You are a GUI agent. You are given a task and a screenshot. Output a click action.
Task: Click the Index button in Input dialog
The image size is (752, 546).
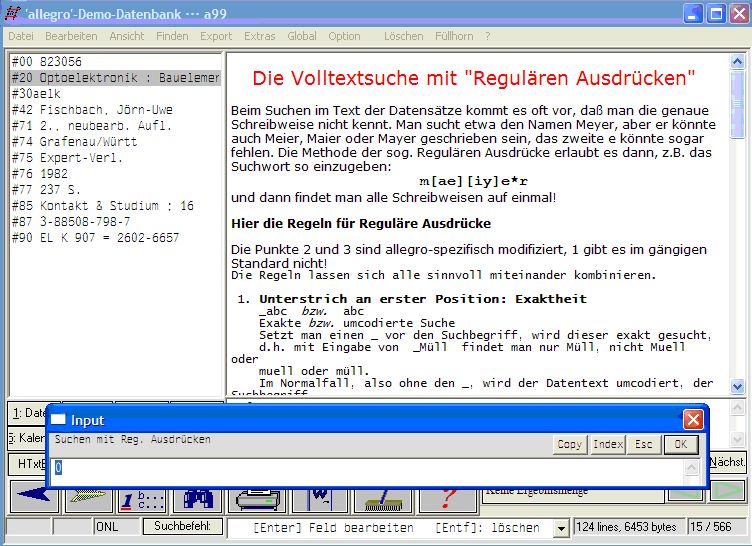point(608,444)
